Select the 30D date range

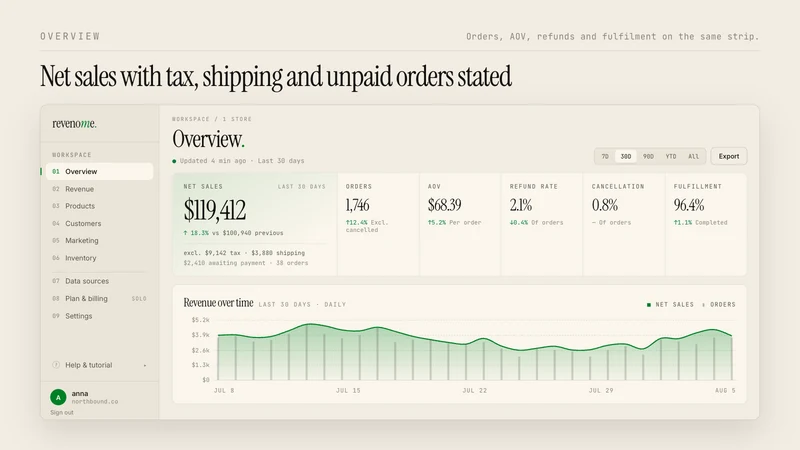pyautogui.click(x=626, y=157)
